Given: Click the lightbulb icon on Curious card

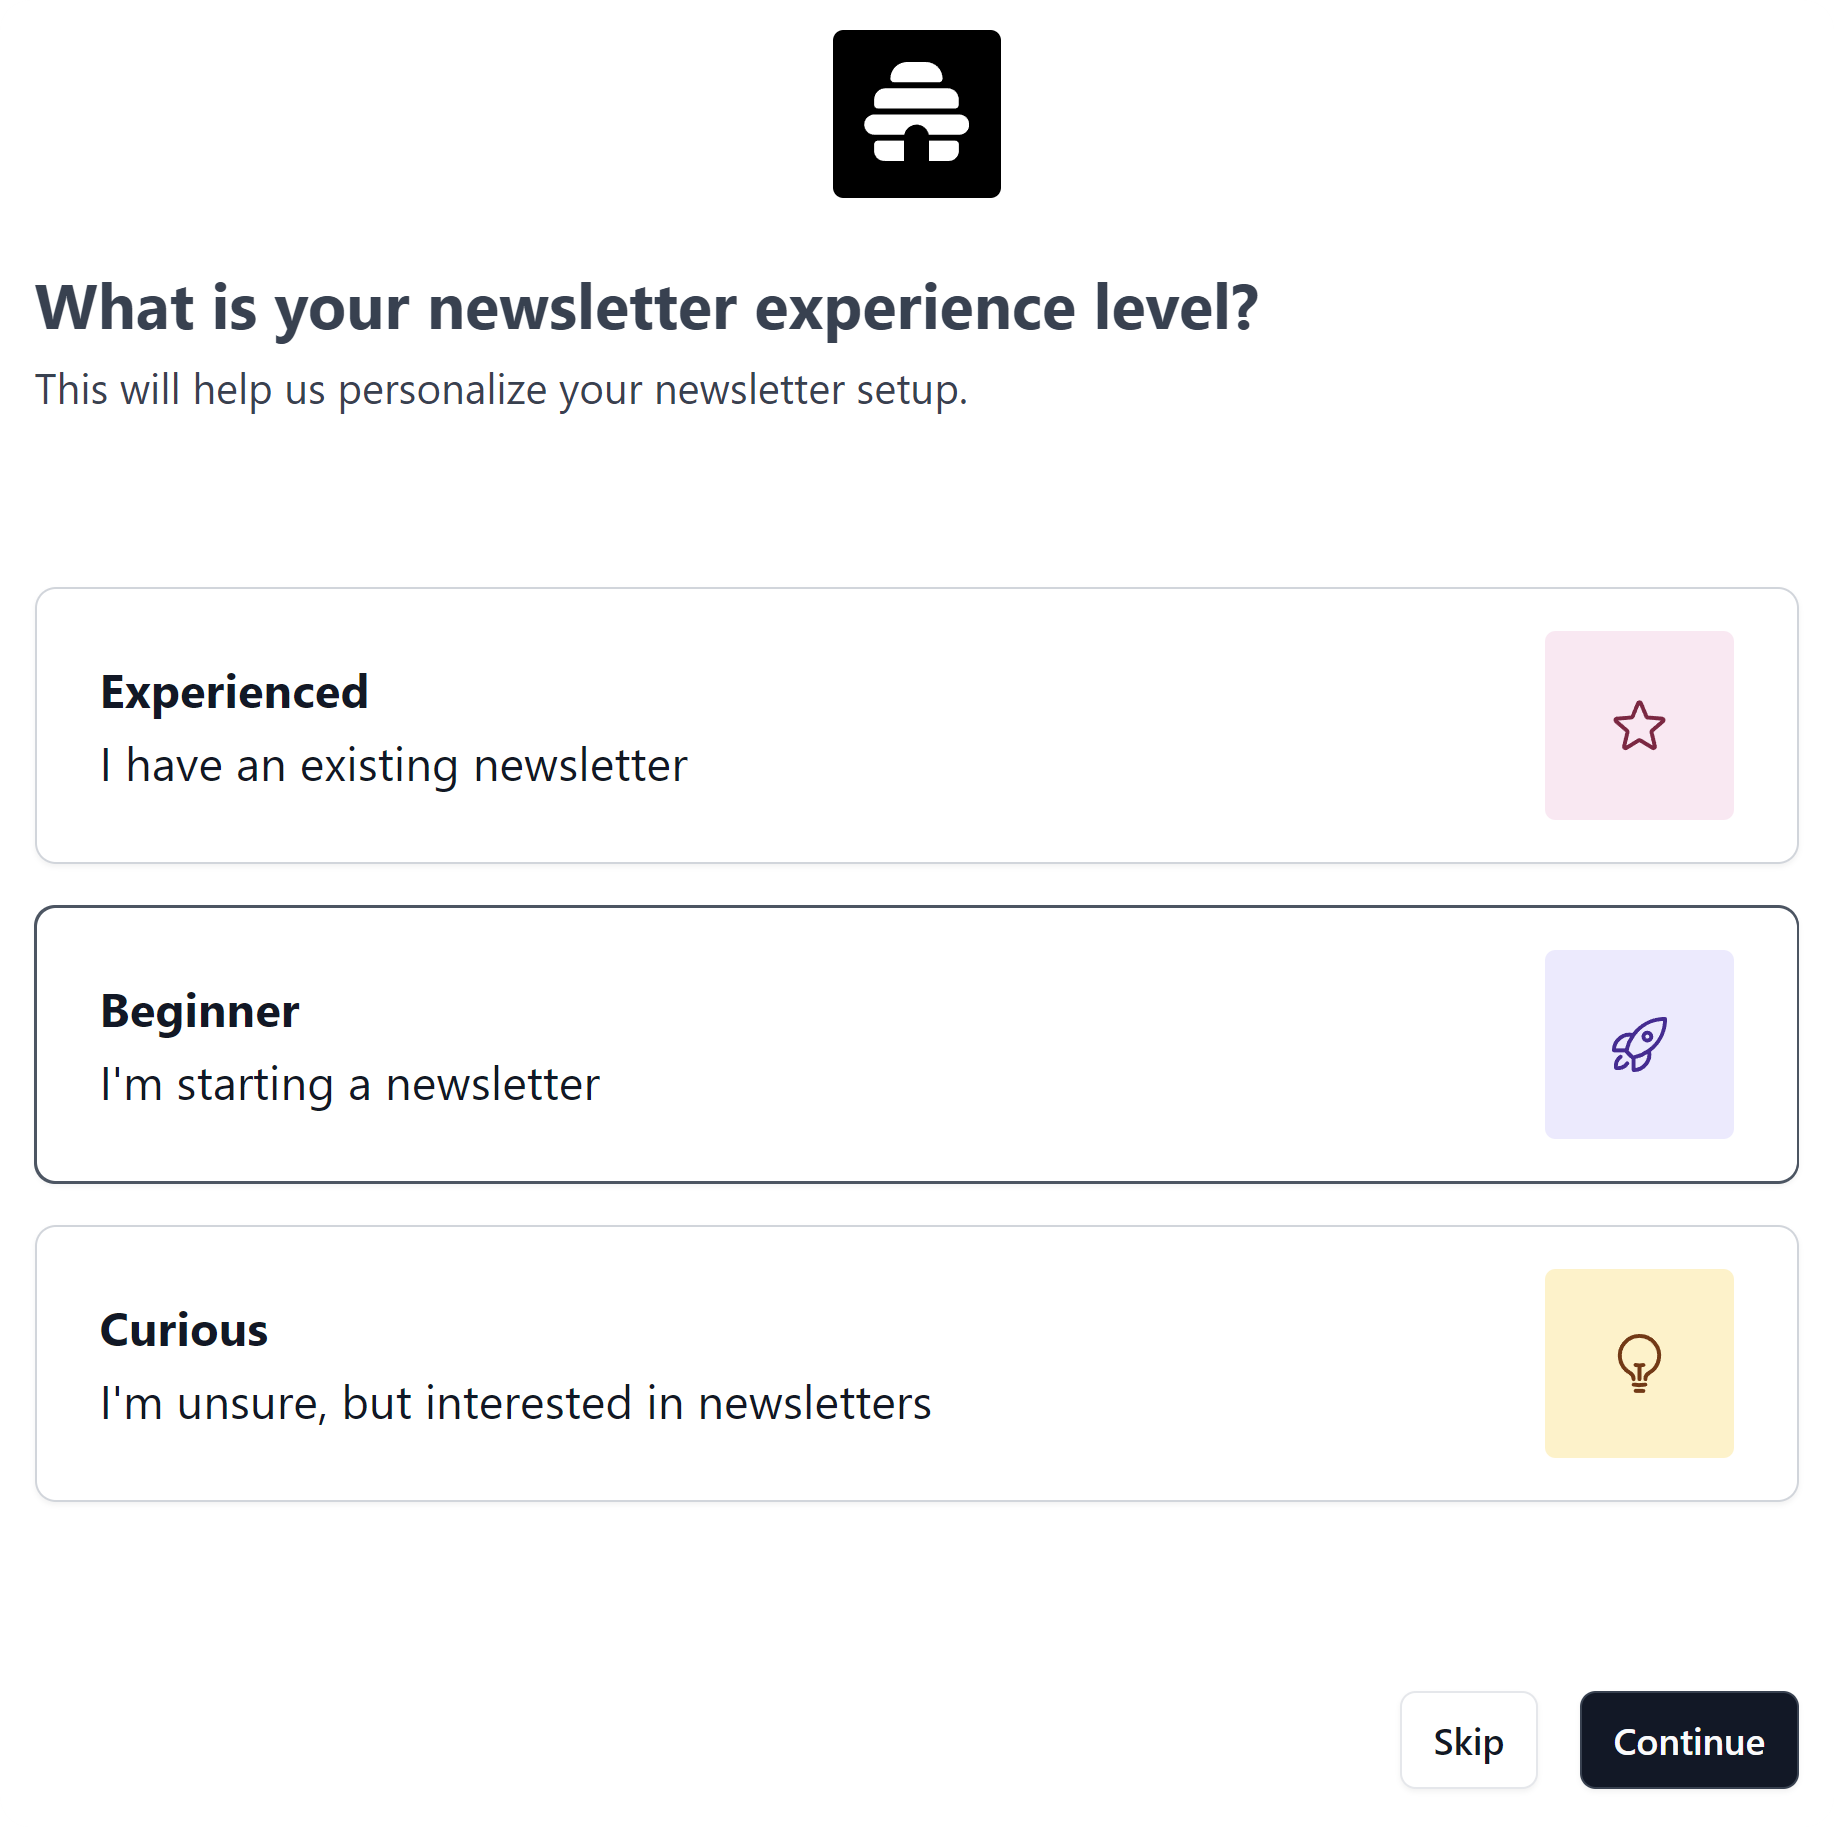Looking at the screenshot, I should tap(1639, 1363).
